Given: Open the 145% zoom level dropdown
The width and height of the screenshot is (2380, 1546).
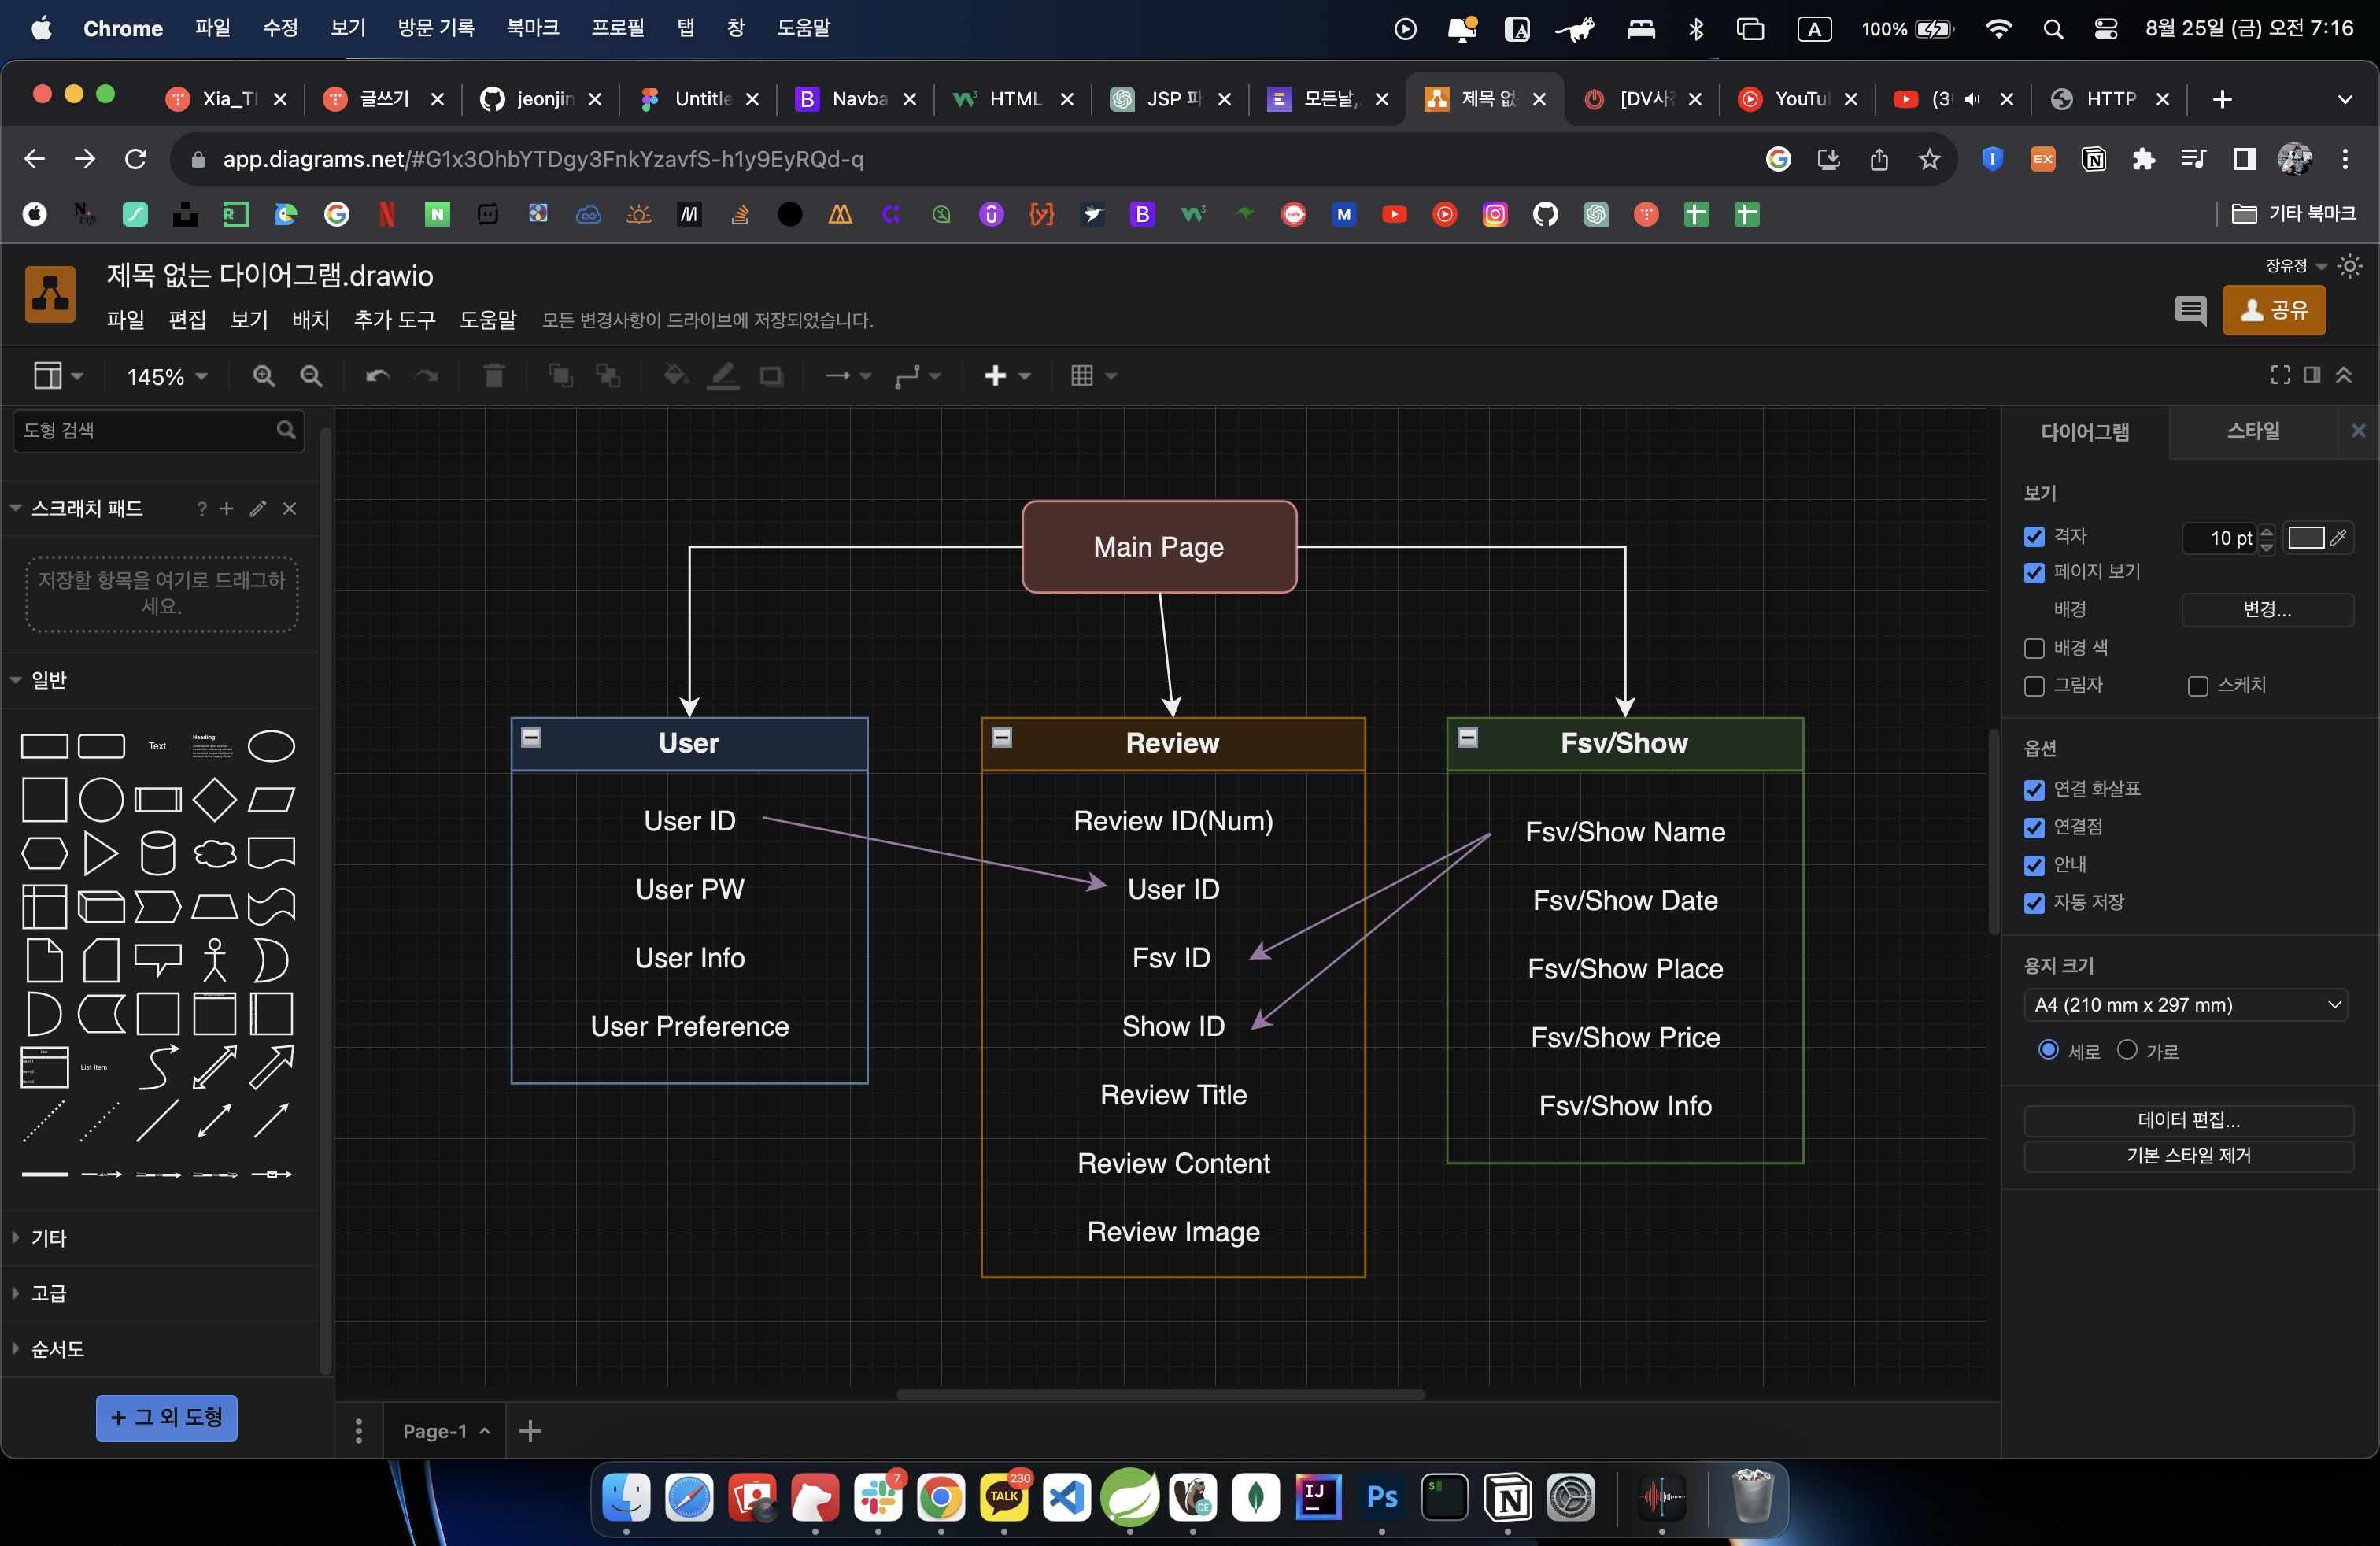Looking at the screenshot, I should point(167,377).
